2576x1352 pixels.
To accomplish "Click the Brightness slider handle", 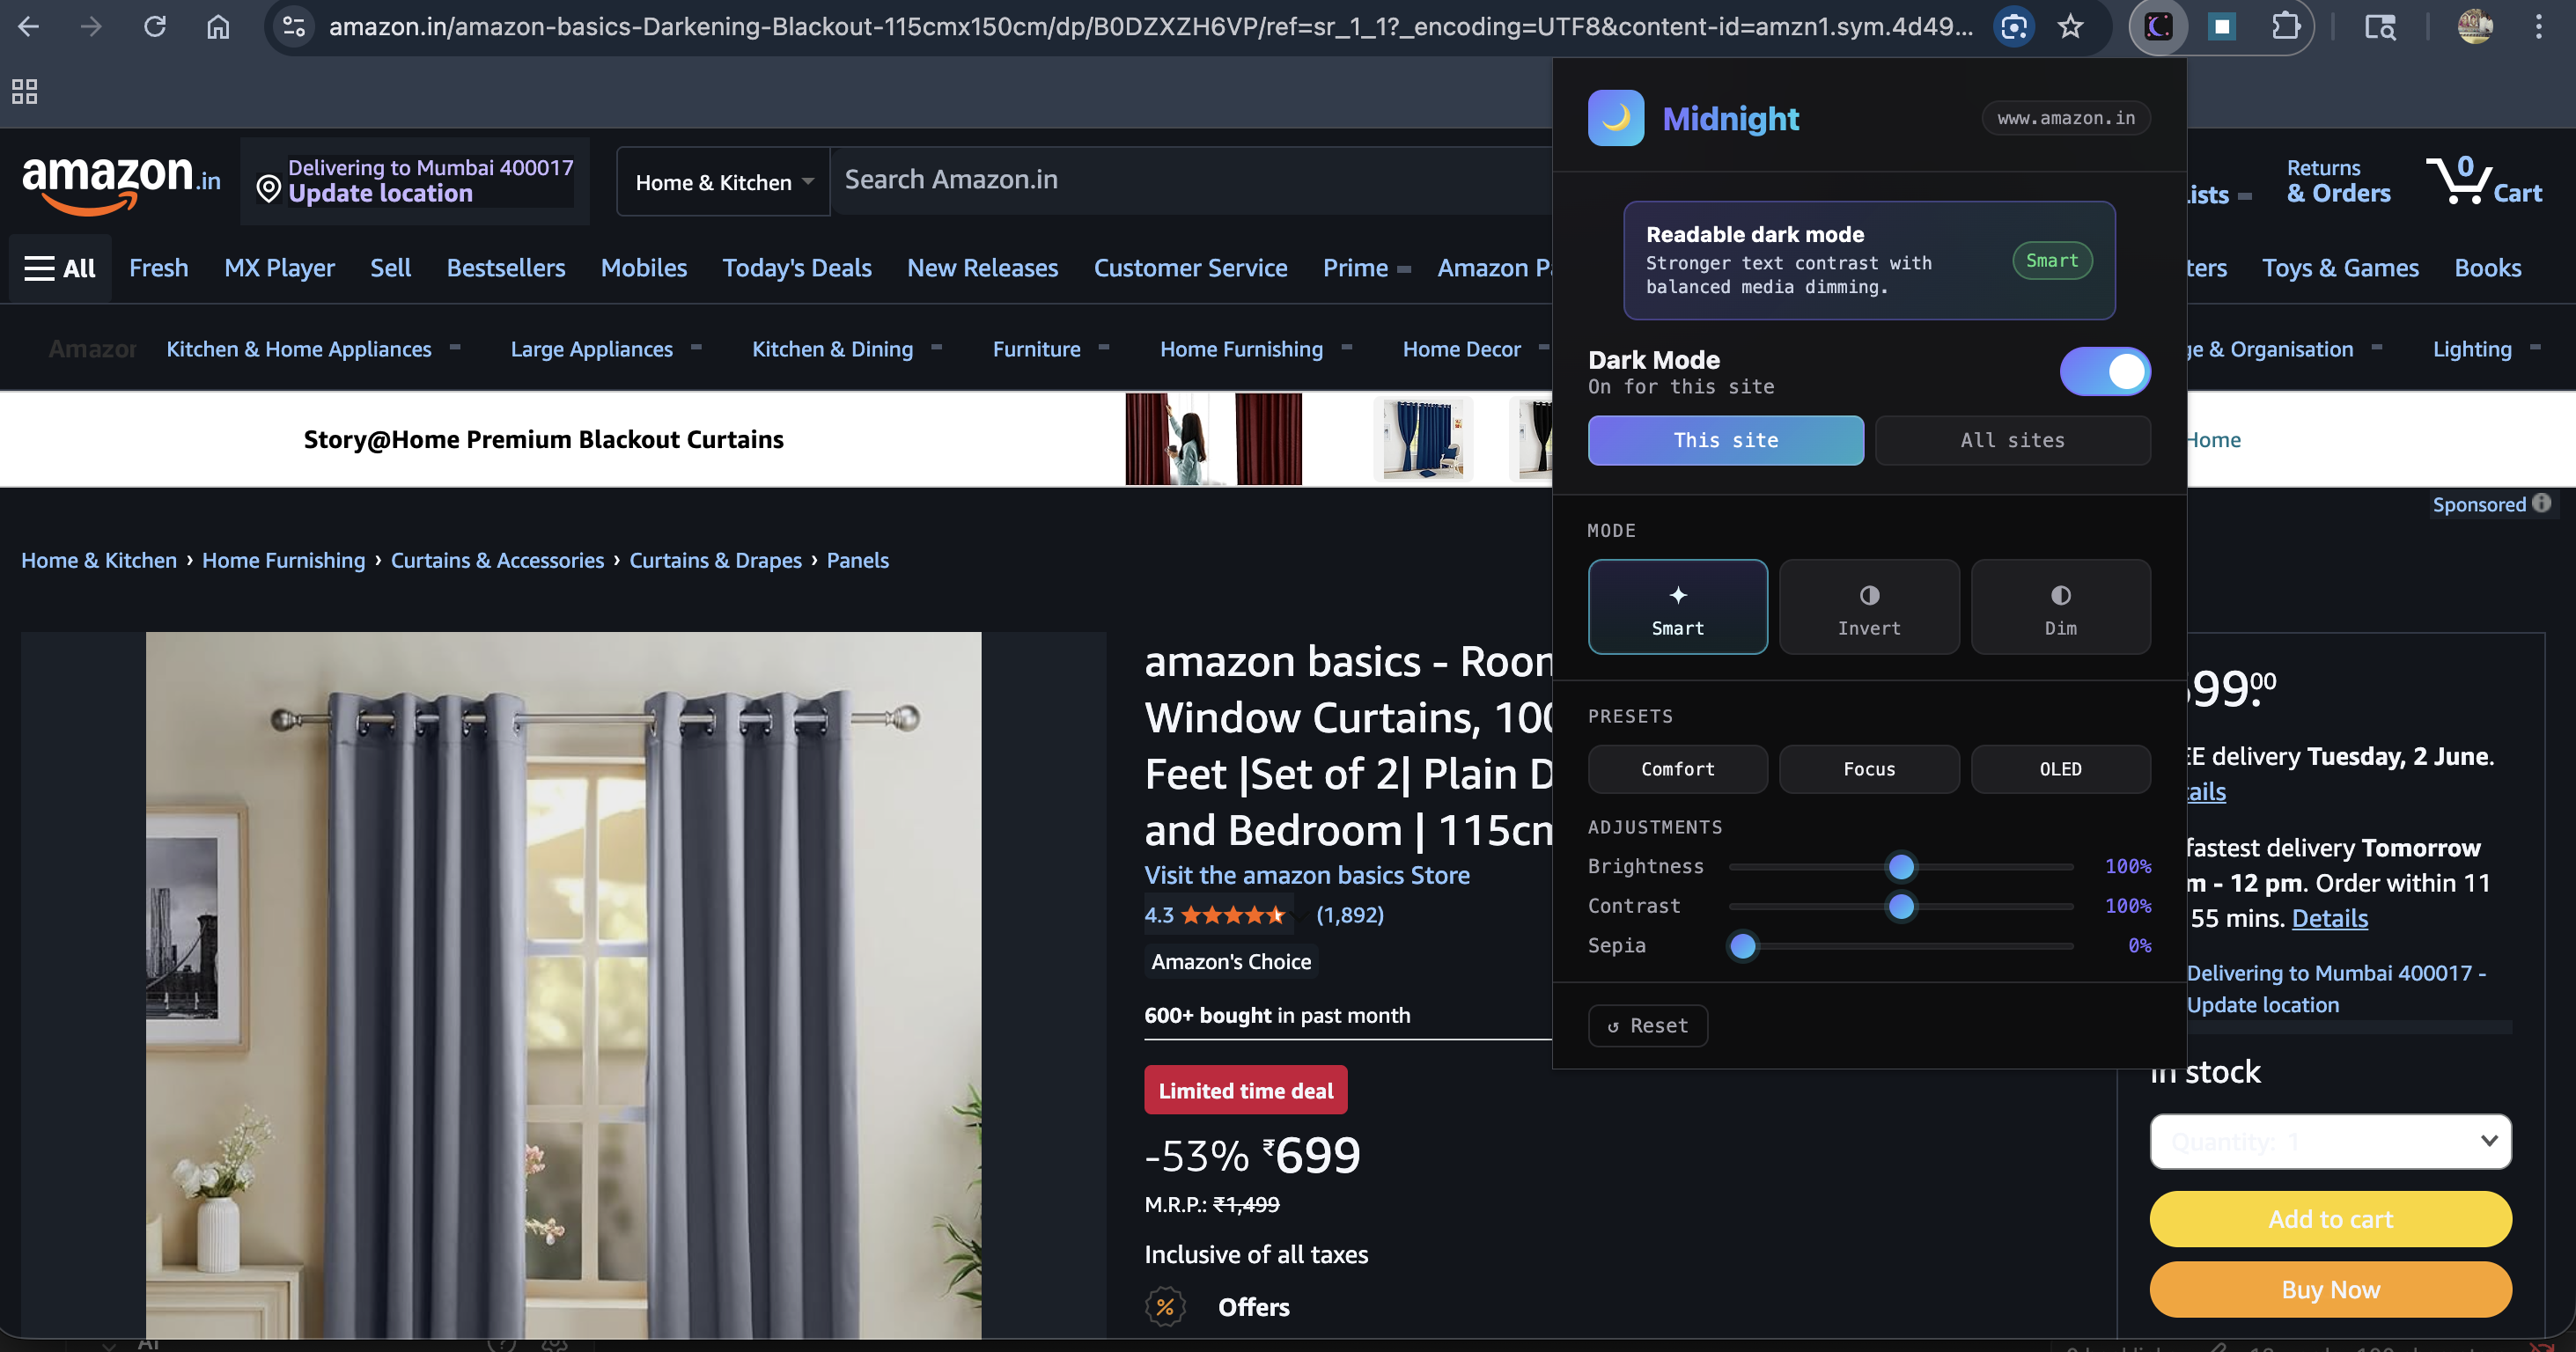I will (x=1901, y=866).
